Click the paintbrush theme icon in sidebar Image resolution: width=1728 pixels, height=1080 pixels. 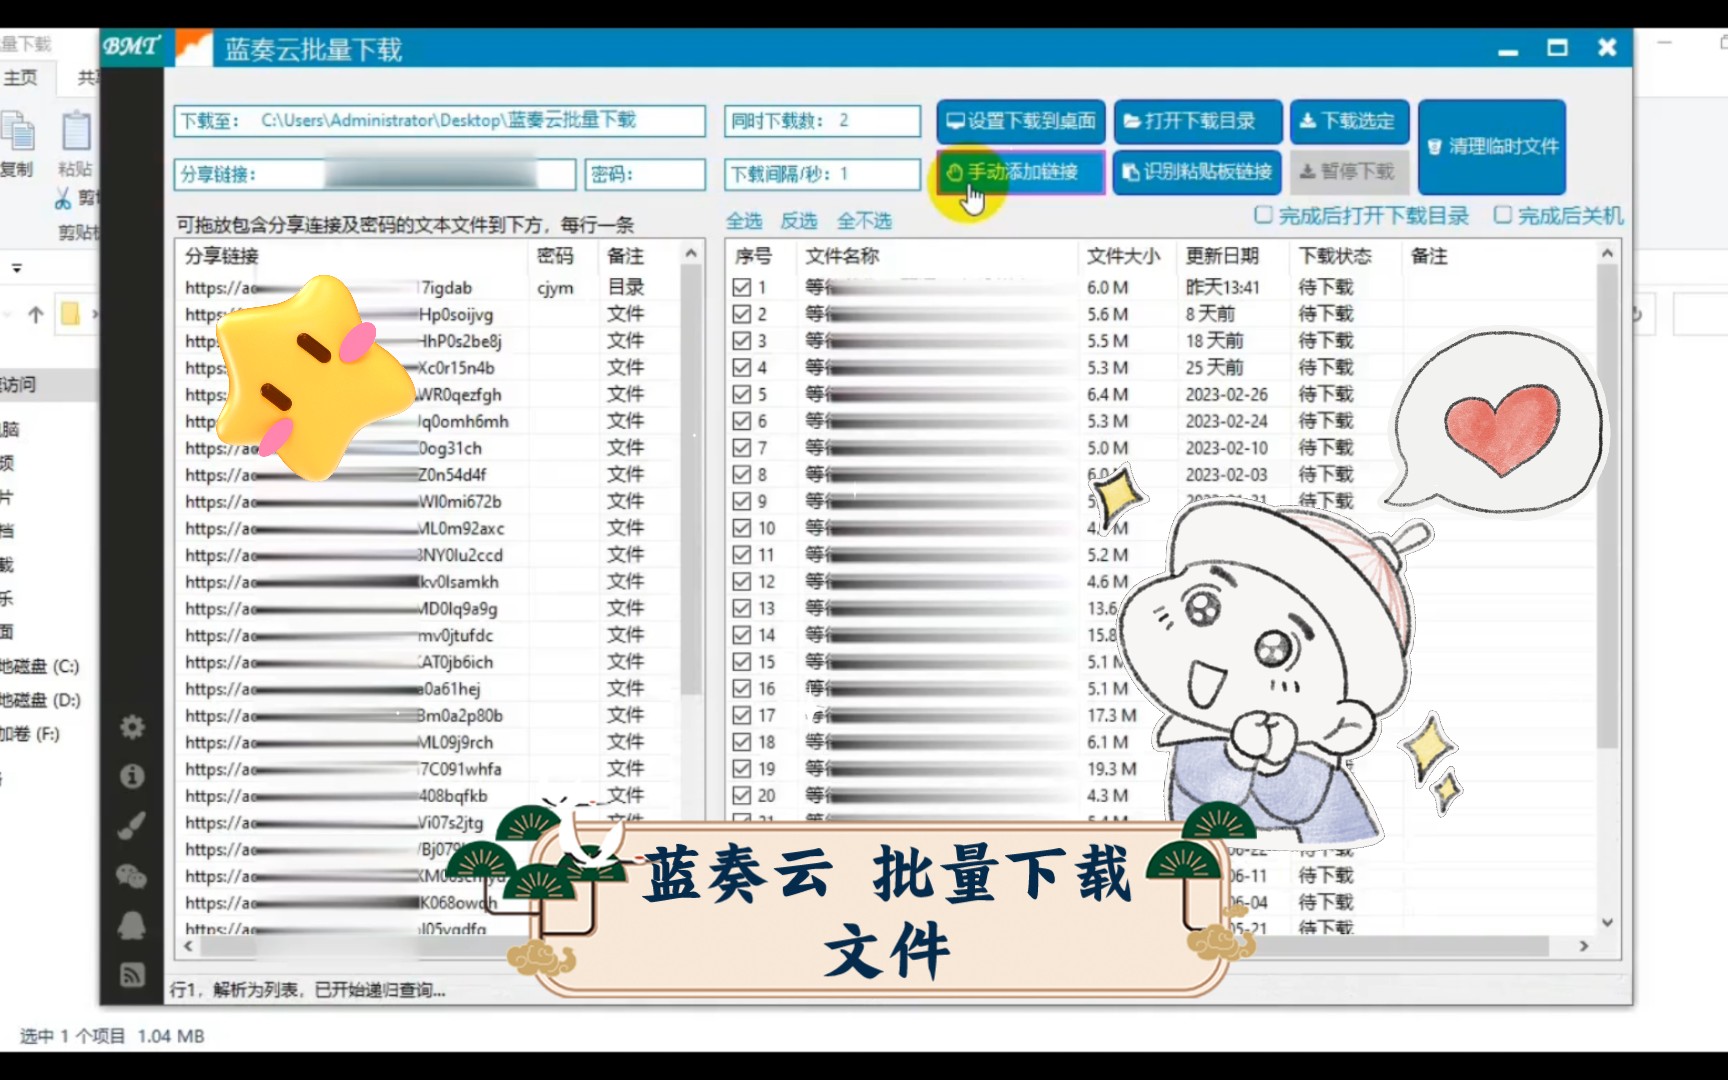pos(132,826)
